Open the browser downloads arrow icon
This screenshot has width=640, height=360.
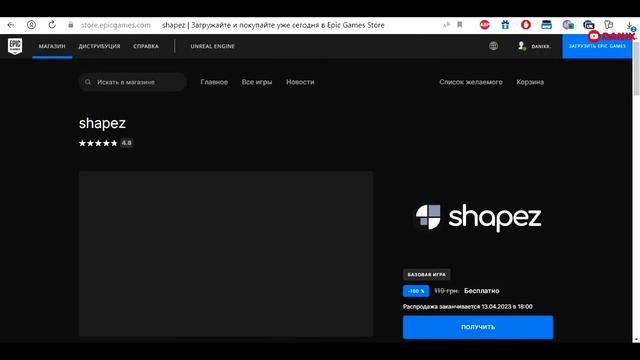(x=630, y=25)
